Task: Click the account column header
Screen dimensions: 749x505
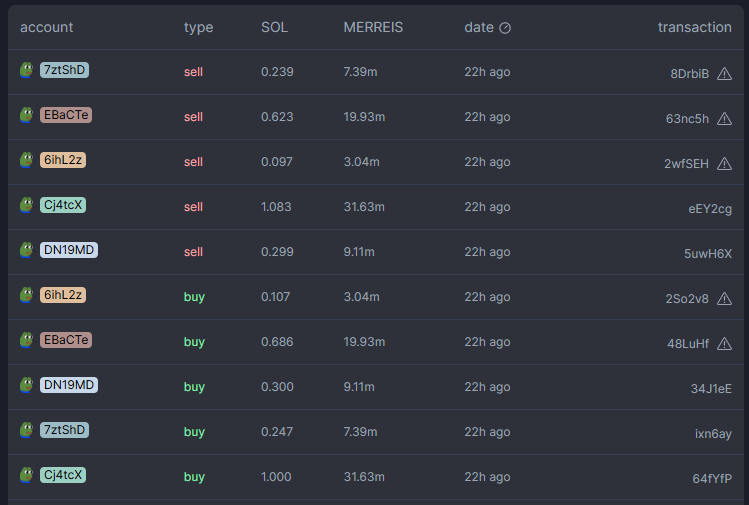Action: [46, 27]
